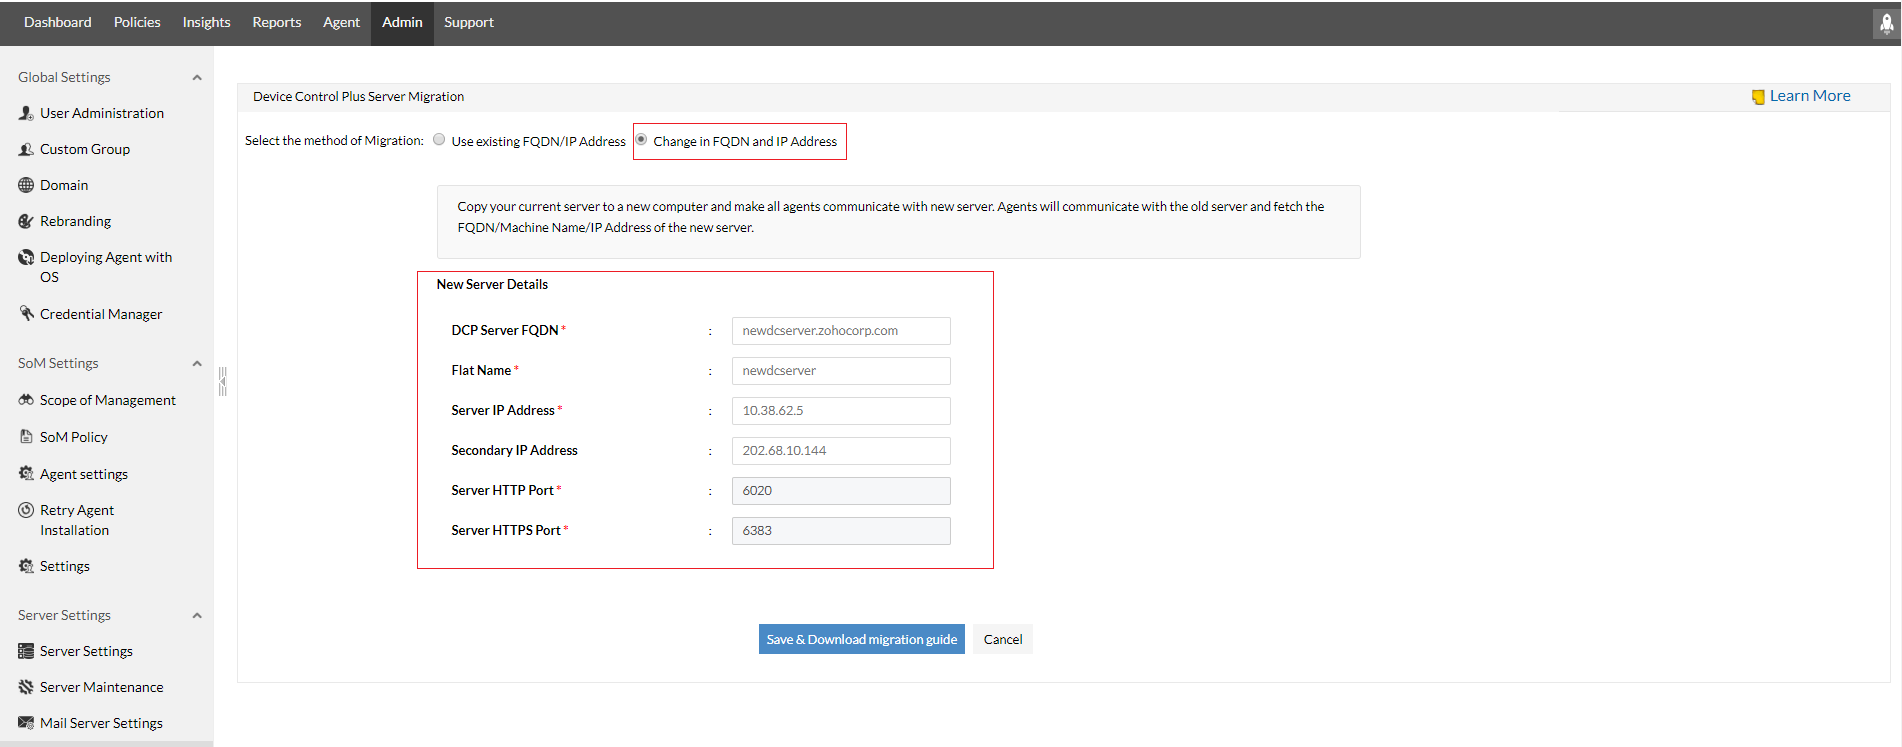Collapse the SoM Settings section
The width and height of the screenshot is (1902, 747).
[197, 364]
